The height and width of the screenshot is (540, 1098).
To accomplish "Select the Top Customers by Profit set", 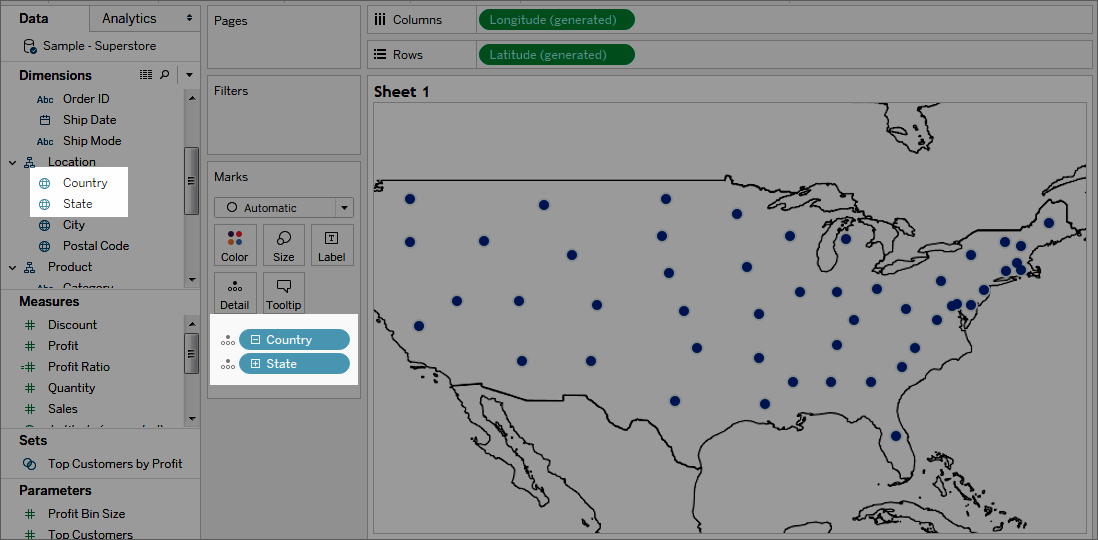I will coord(115,464).
